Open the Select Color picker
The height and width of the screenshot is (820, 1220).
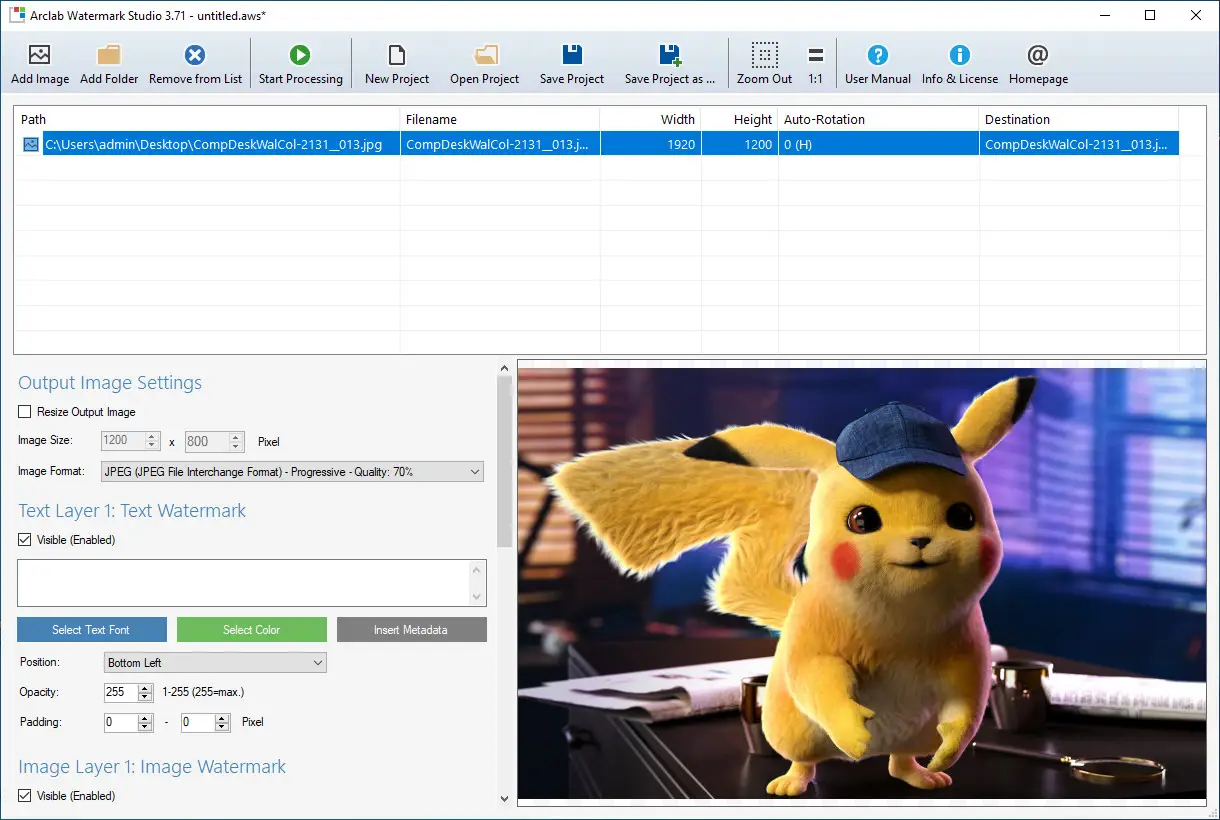[251, 629]
